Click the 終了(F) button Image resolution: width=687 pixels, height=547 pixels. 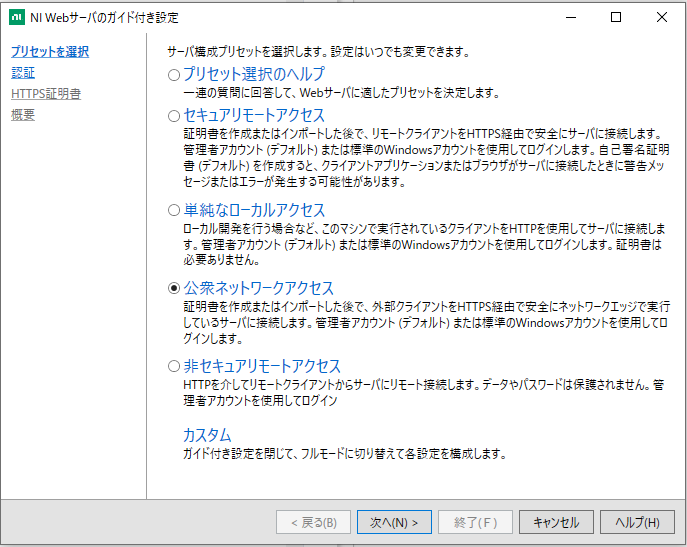[x=475, y=522]
